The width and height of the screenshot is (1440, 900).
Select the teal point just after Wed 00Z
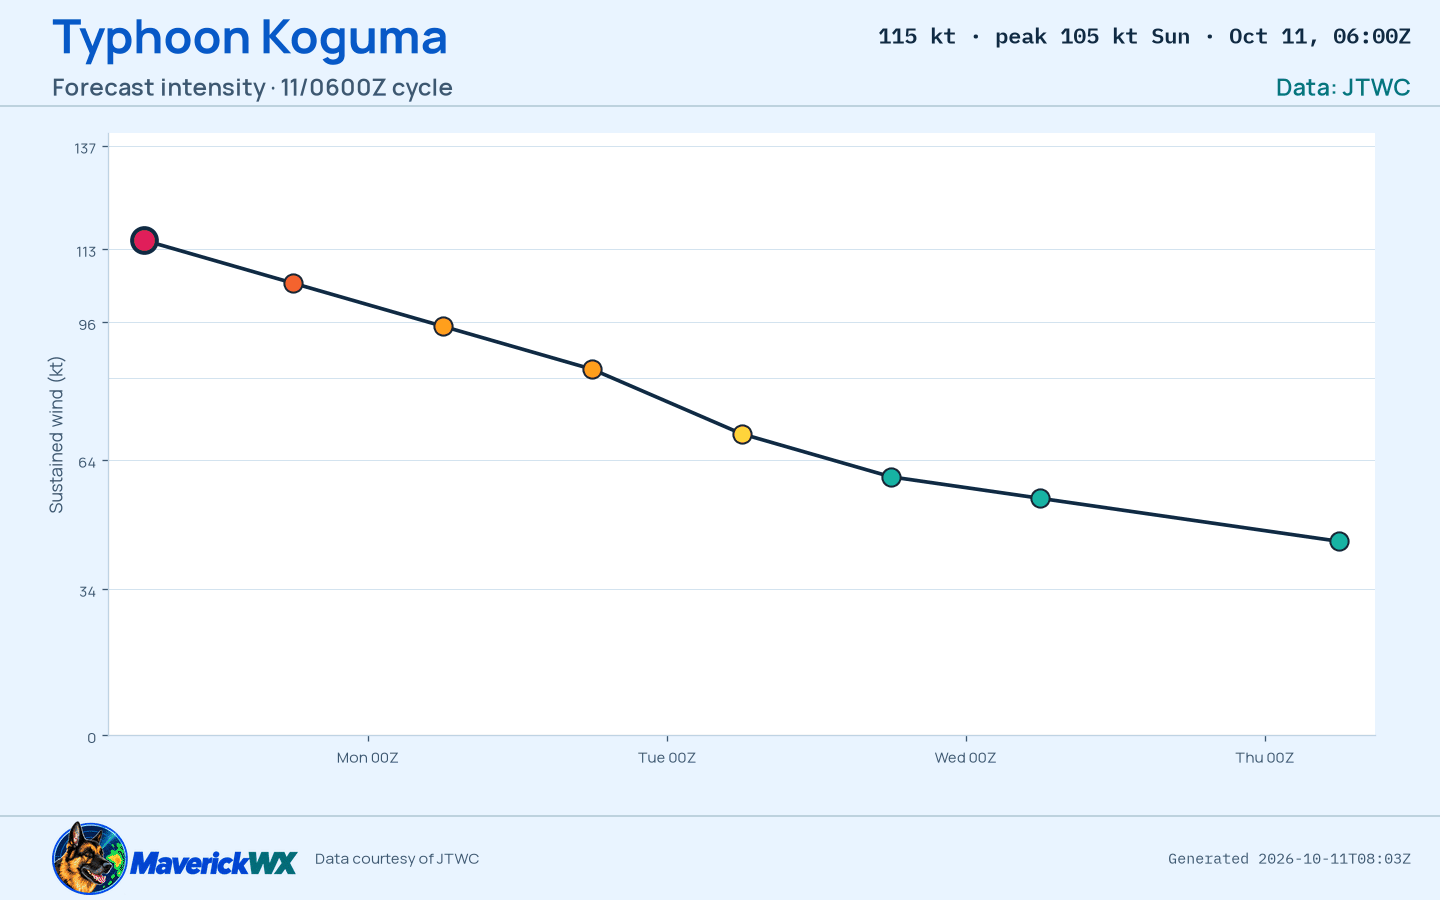click(1040, 498)
